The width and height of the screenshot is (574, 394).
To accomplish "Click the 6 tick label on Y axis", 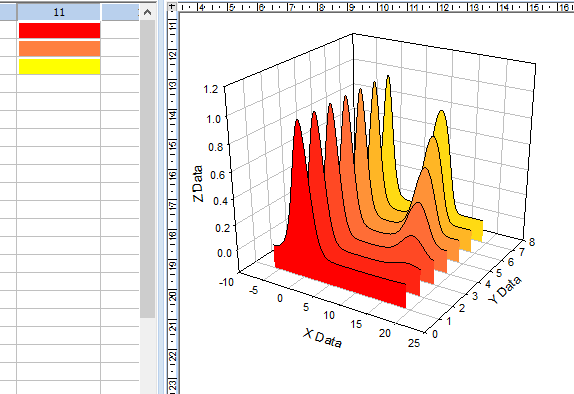I will click(511, 262).
